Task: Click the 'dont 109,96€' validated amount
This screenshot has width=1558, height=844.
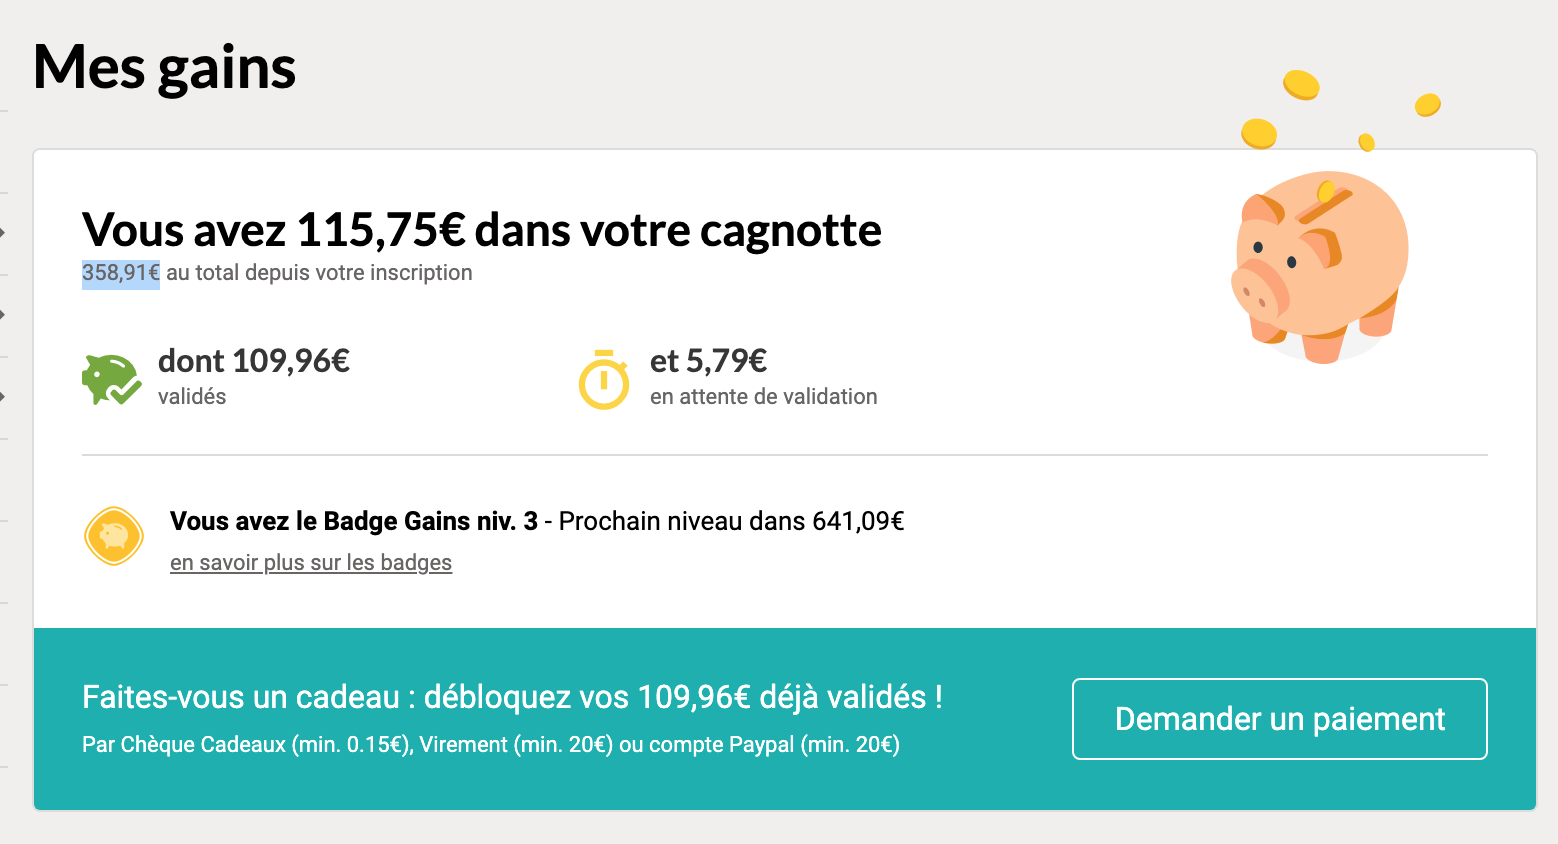Action: (x=254, y=361)
